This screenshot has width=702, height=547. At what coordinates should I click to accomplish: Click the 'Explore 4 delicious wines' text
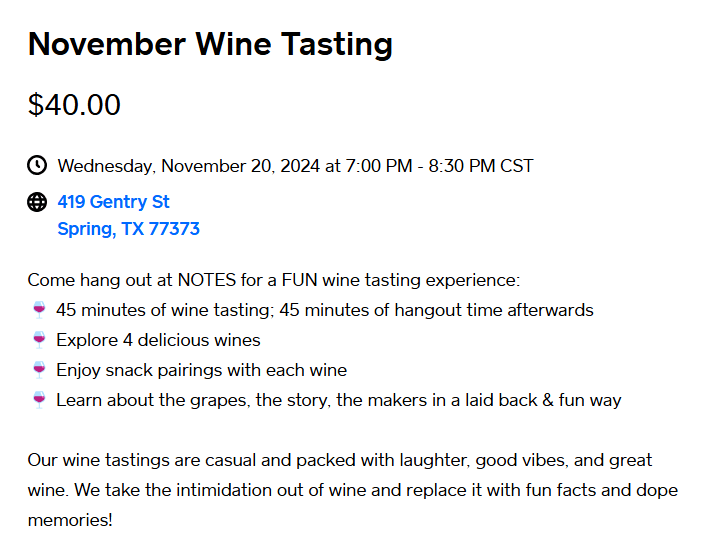coord(158,340)
